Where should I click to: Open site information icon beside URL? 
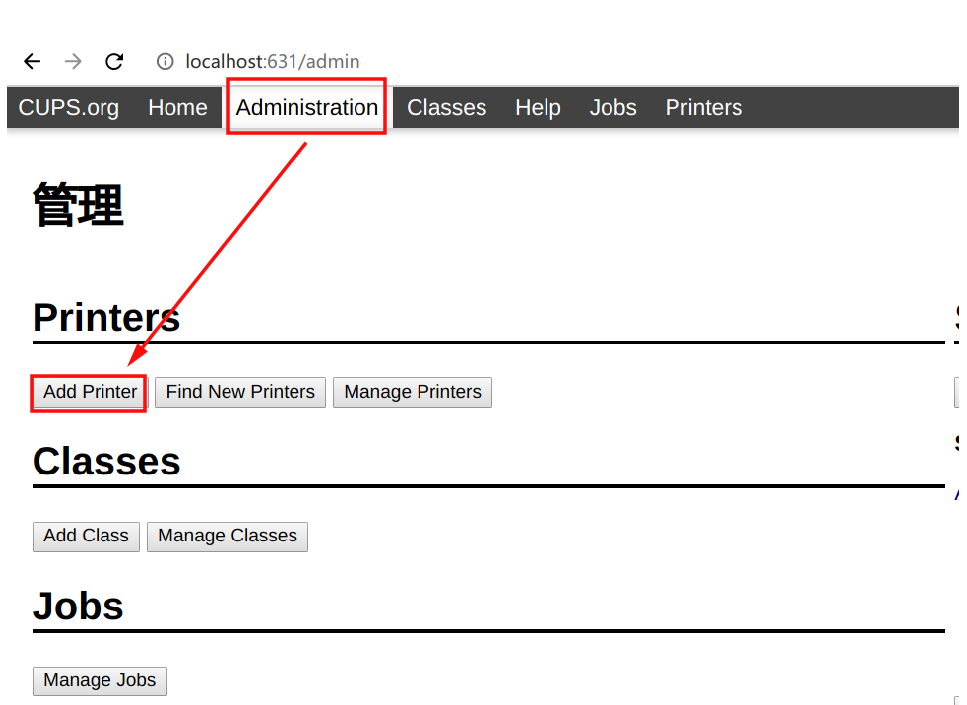pyautogui.click(x=165, y=62)
